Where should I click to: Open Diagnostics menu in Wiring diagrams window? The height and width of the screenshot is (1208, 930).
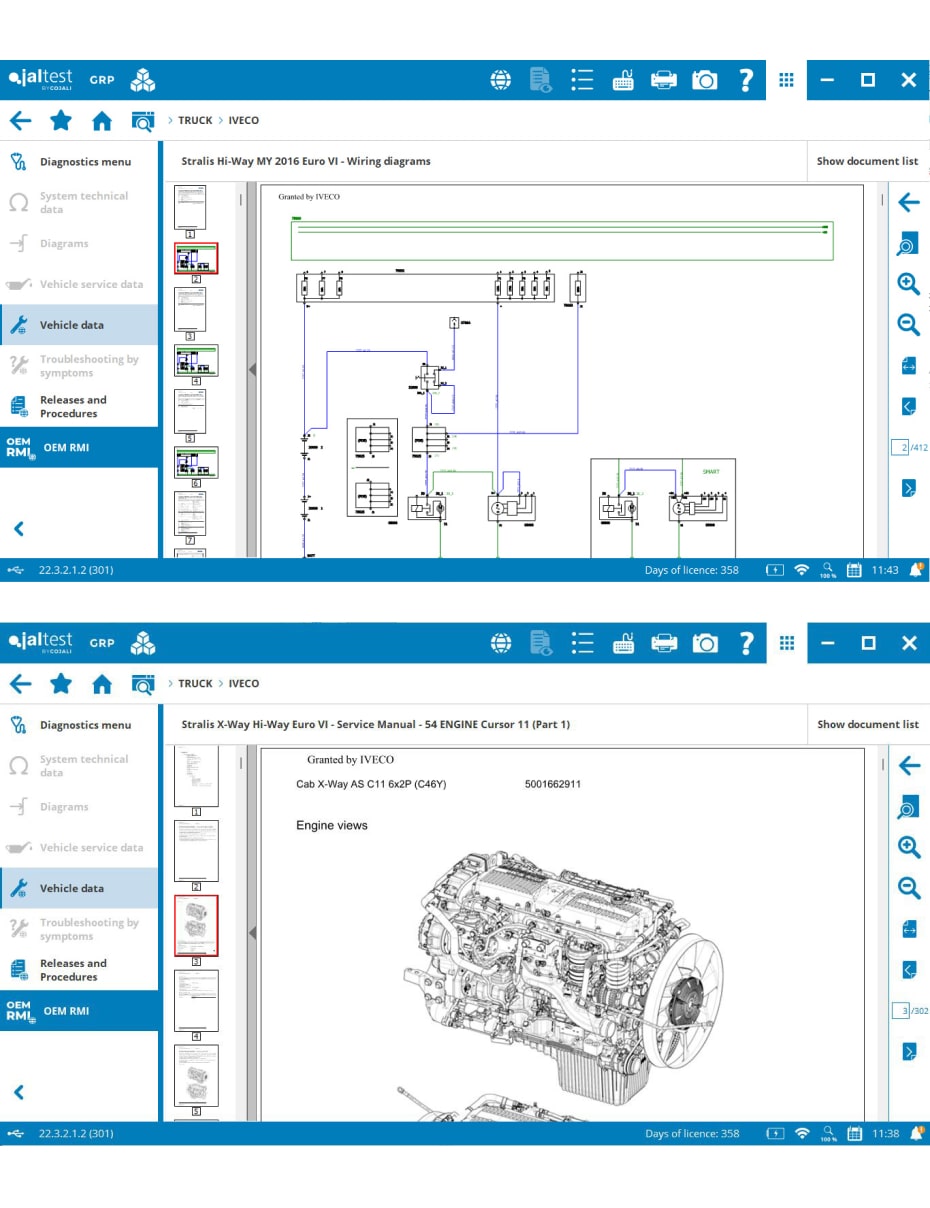tap(79, 161)
